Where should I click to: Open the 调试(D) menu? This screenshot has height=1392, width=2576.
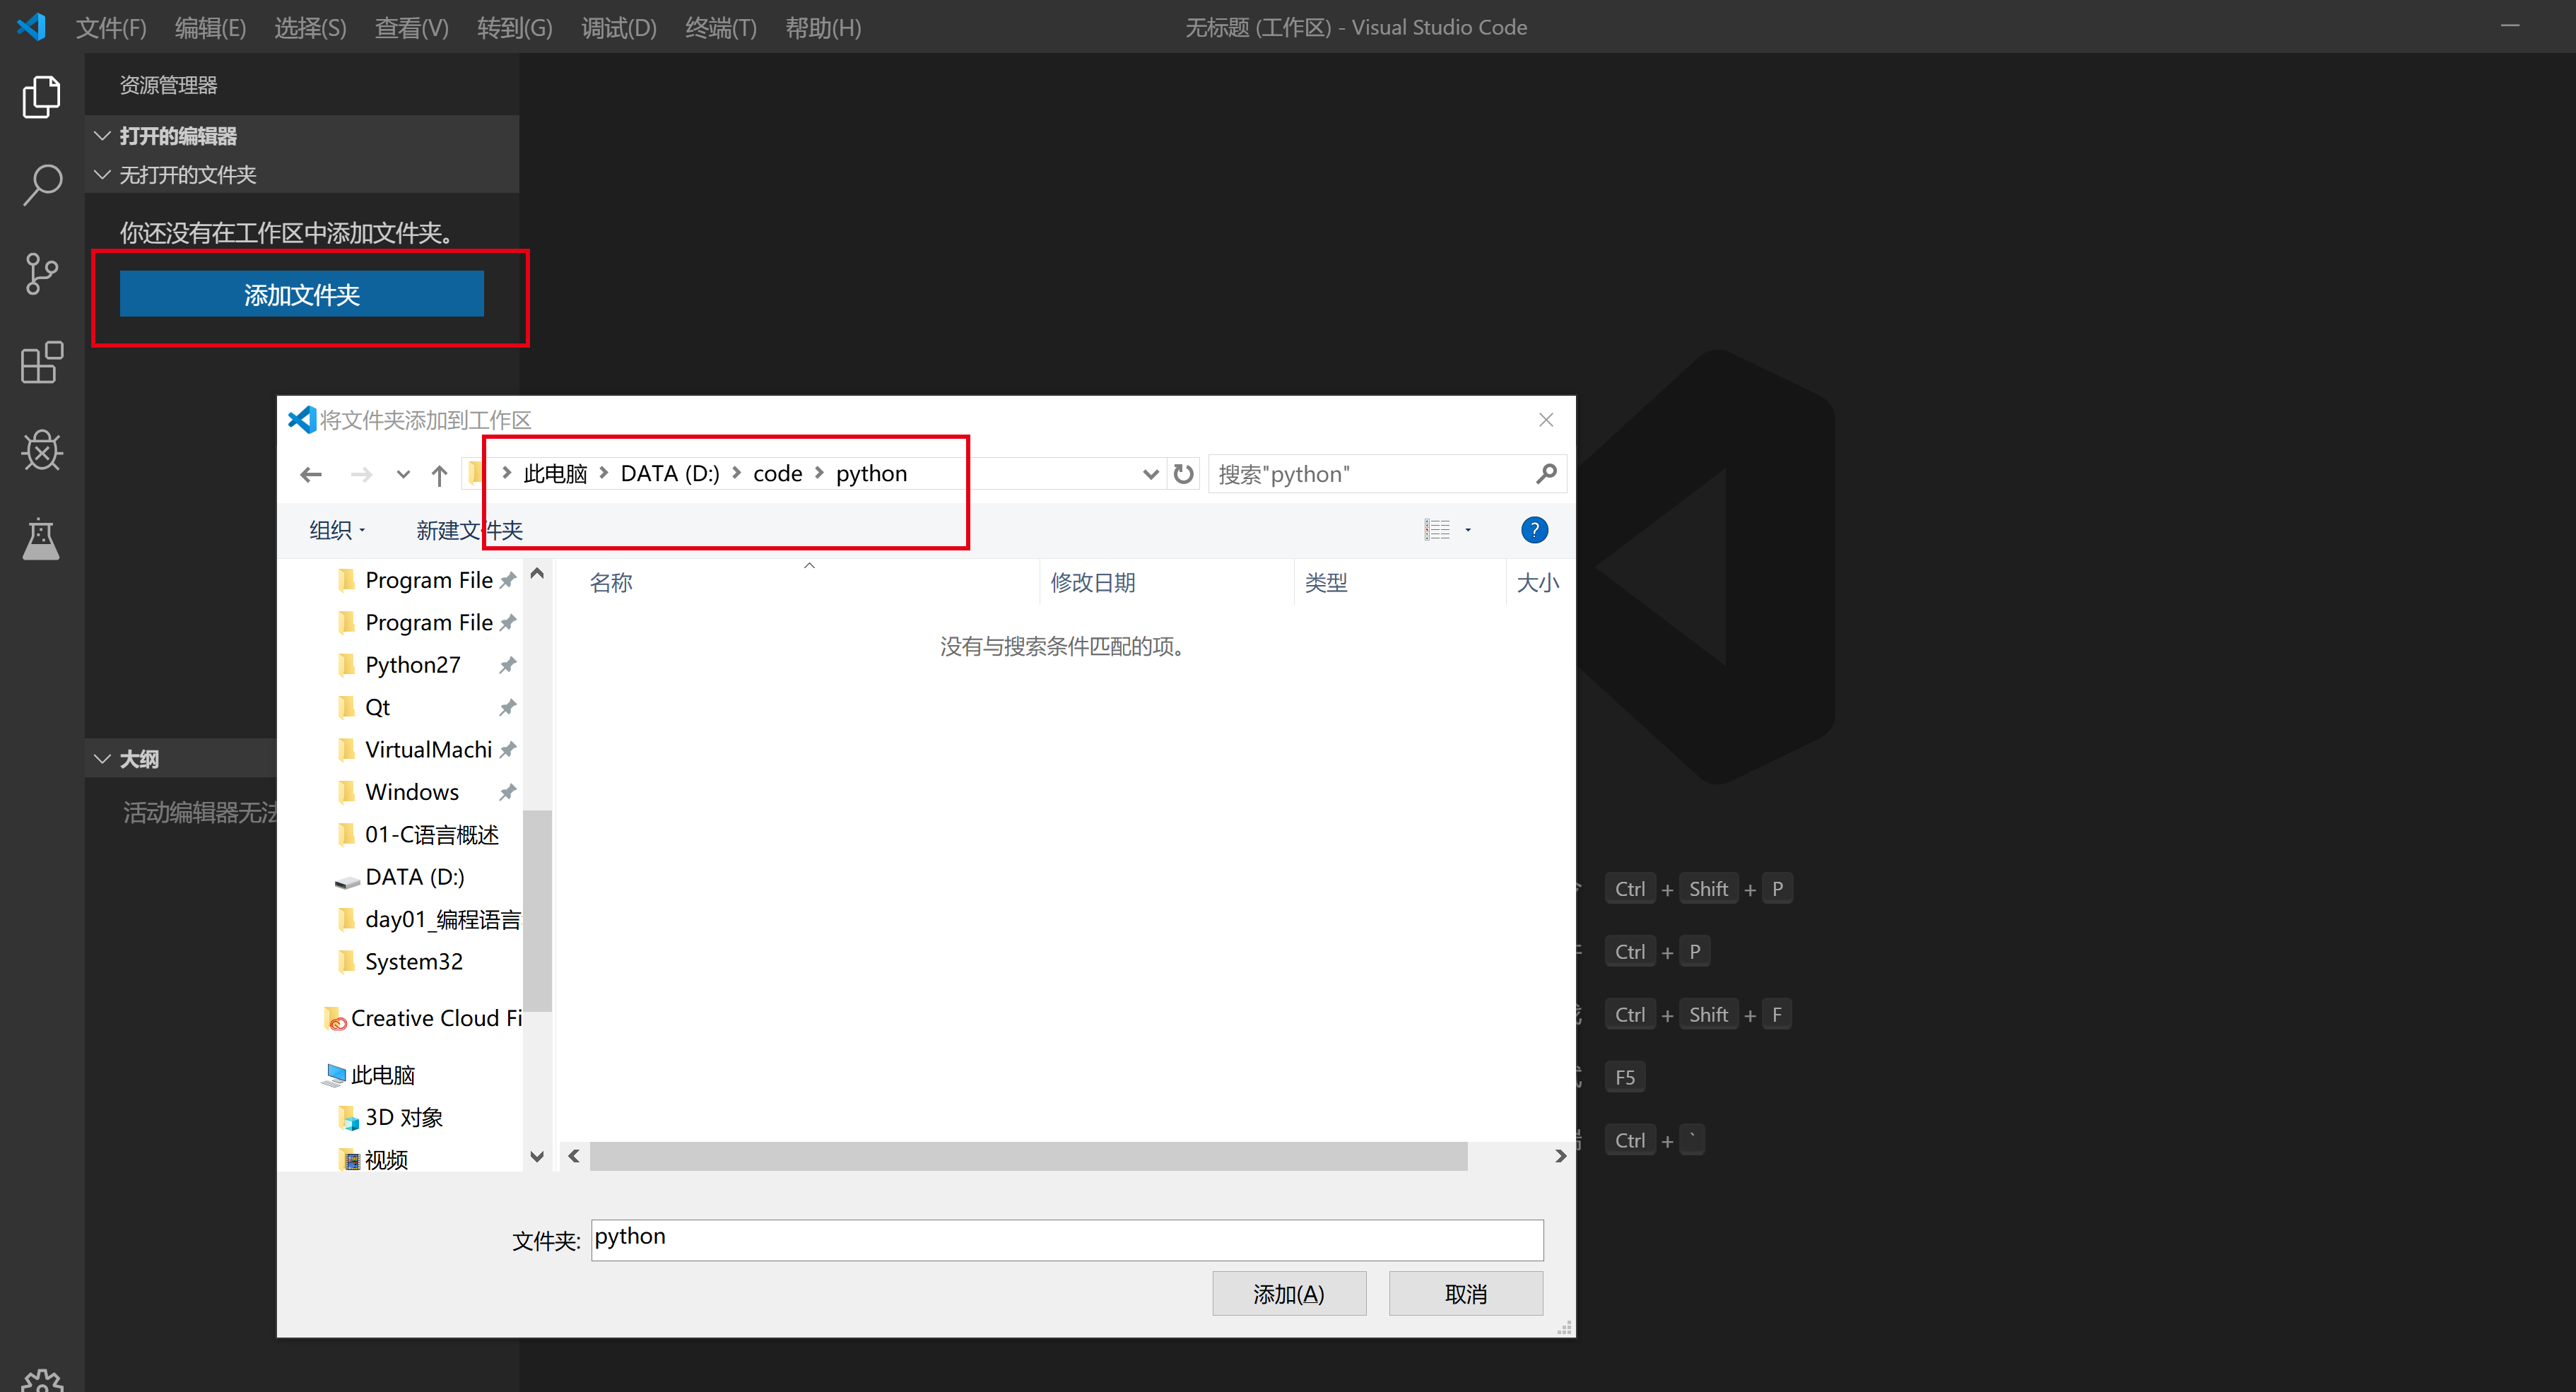click(619, 27)
